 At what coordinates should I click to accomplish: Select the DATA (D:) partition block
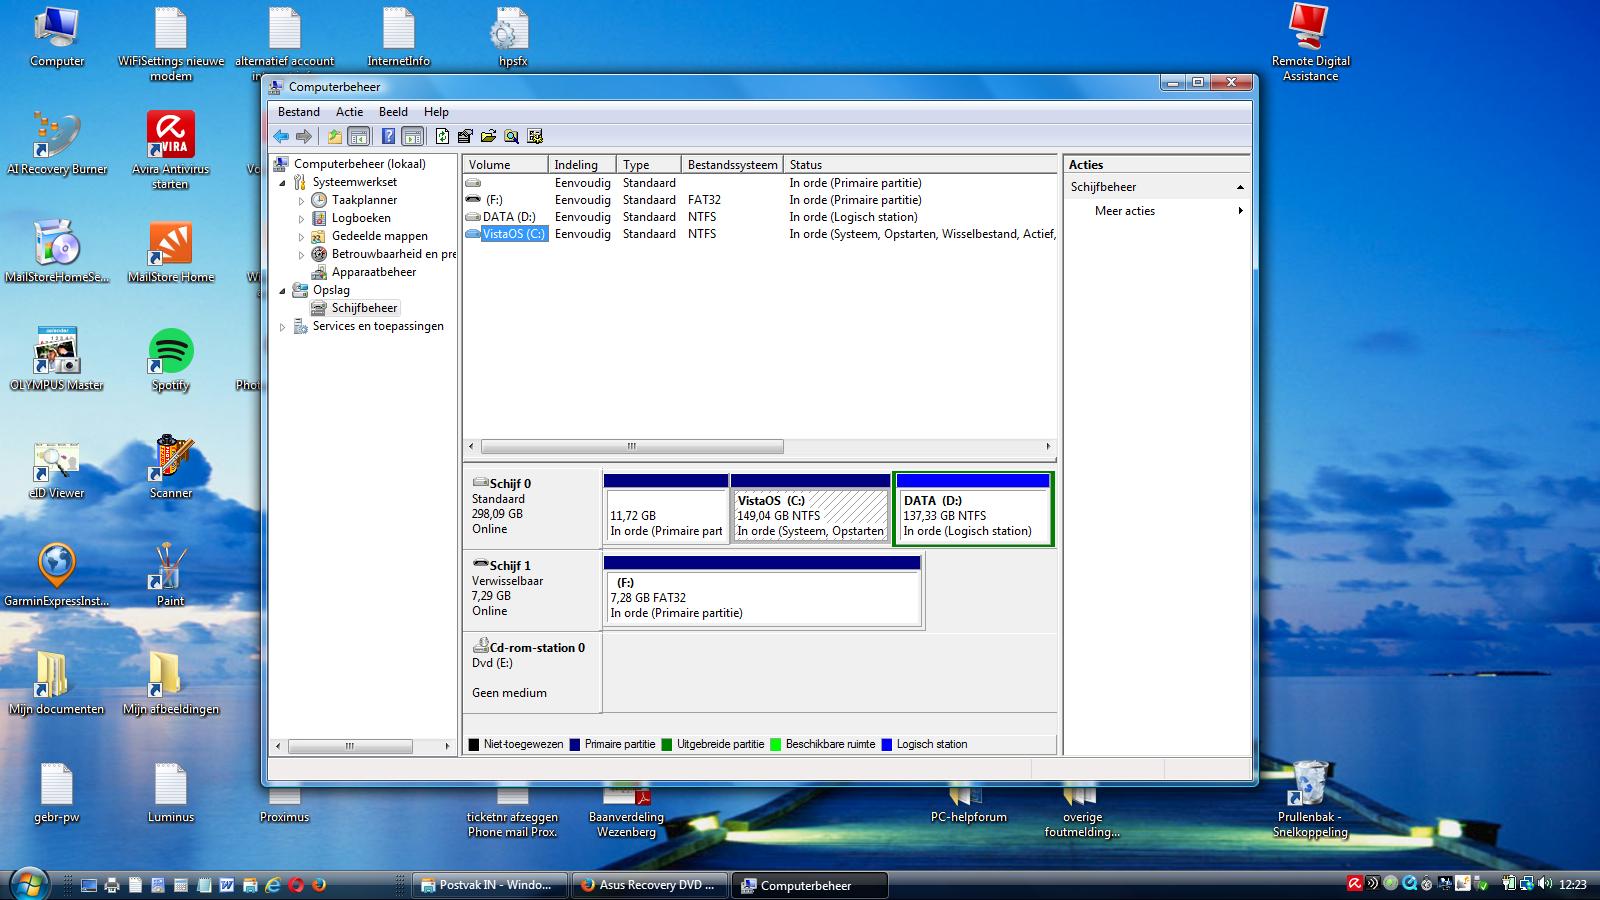point(972,515)
